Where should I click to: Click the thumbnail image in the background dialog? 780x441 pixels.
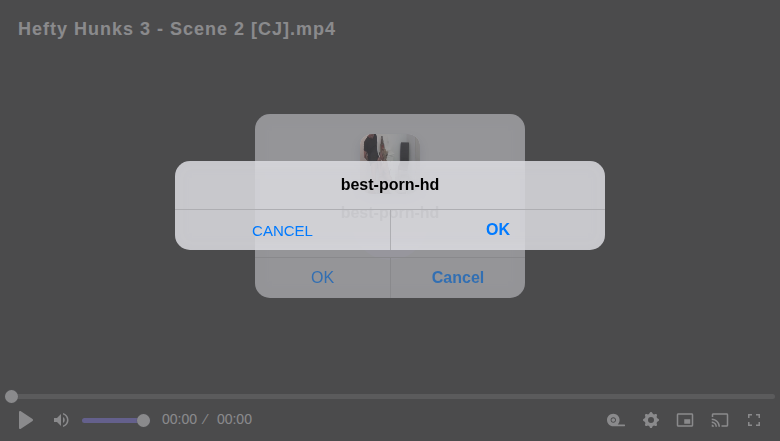click(x=390, y=148)
